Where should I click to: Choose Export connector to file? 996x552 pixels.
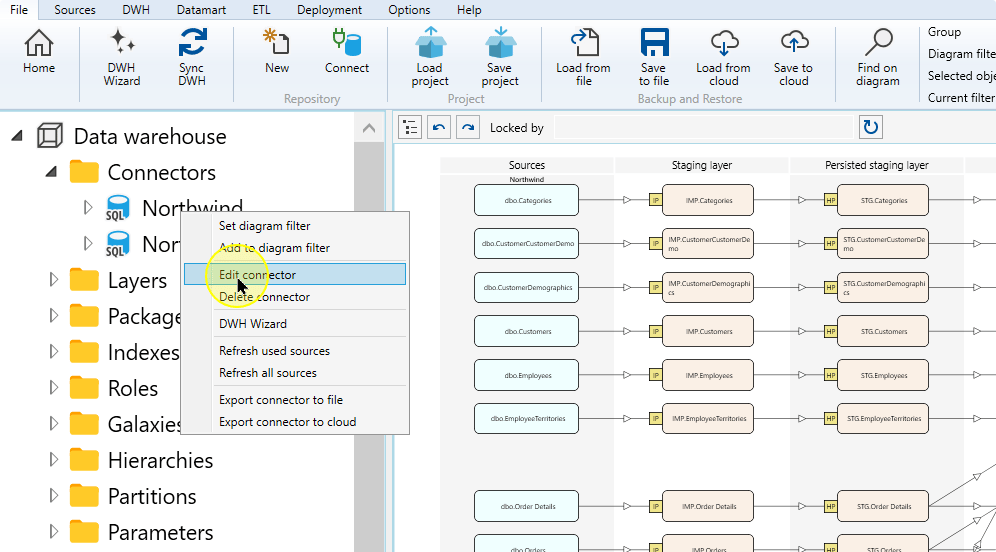click(295, 400)
